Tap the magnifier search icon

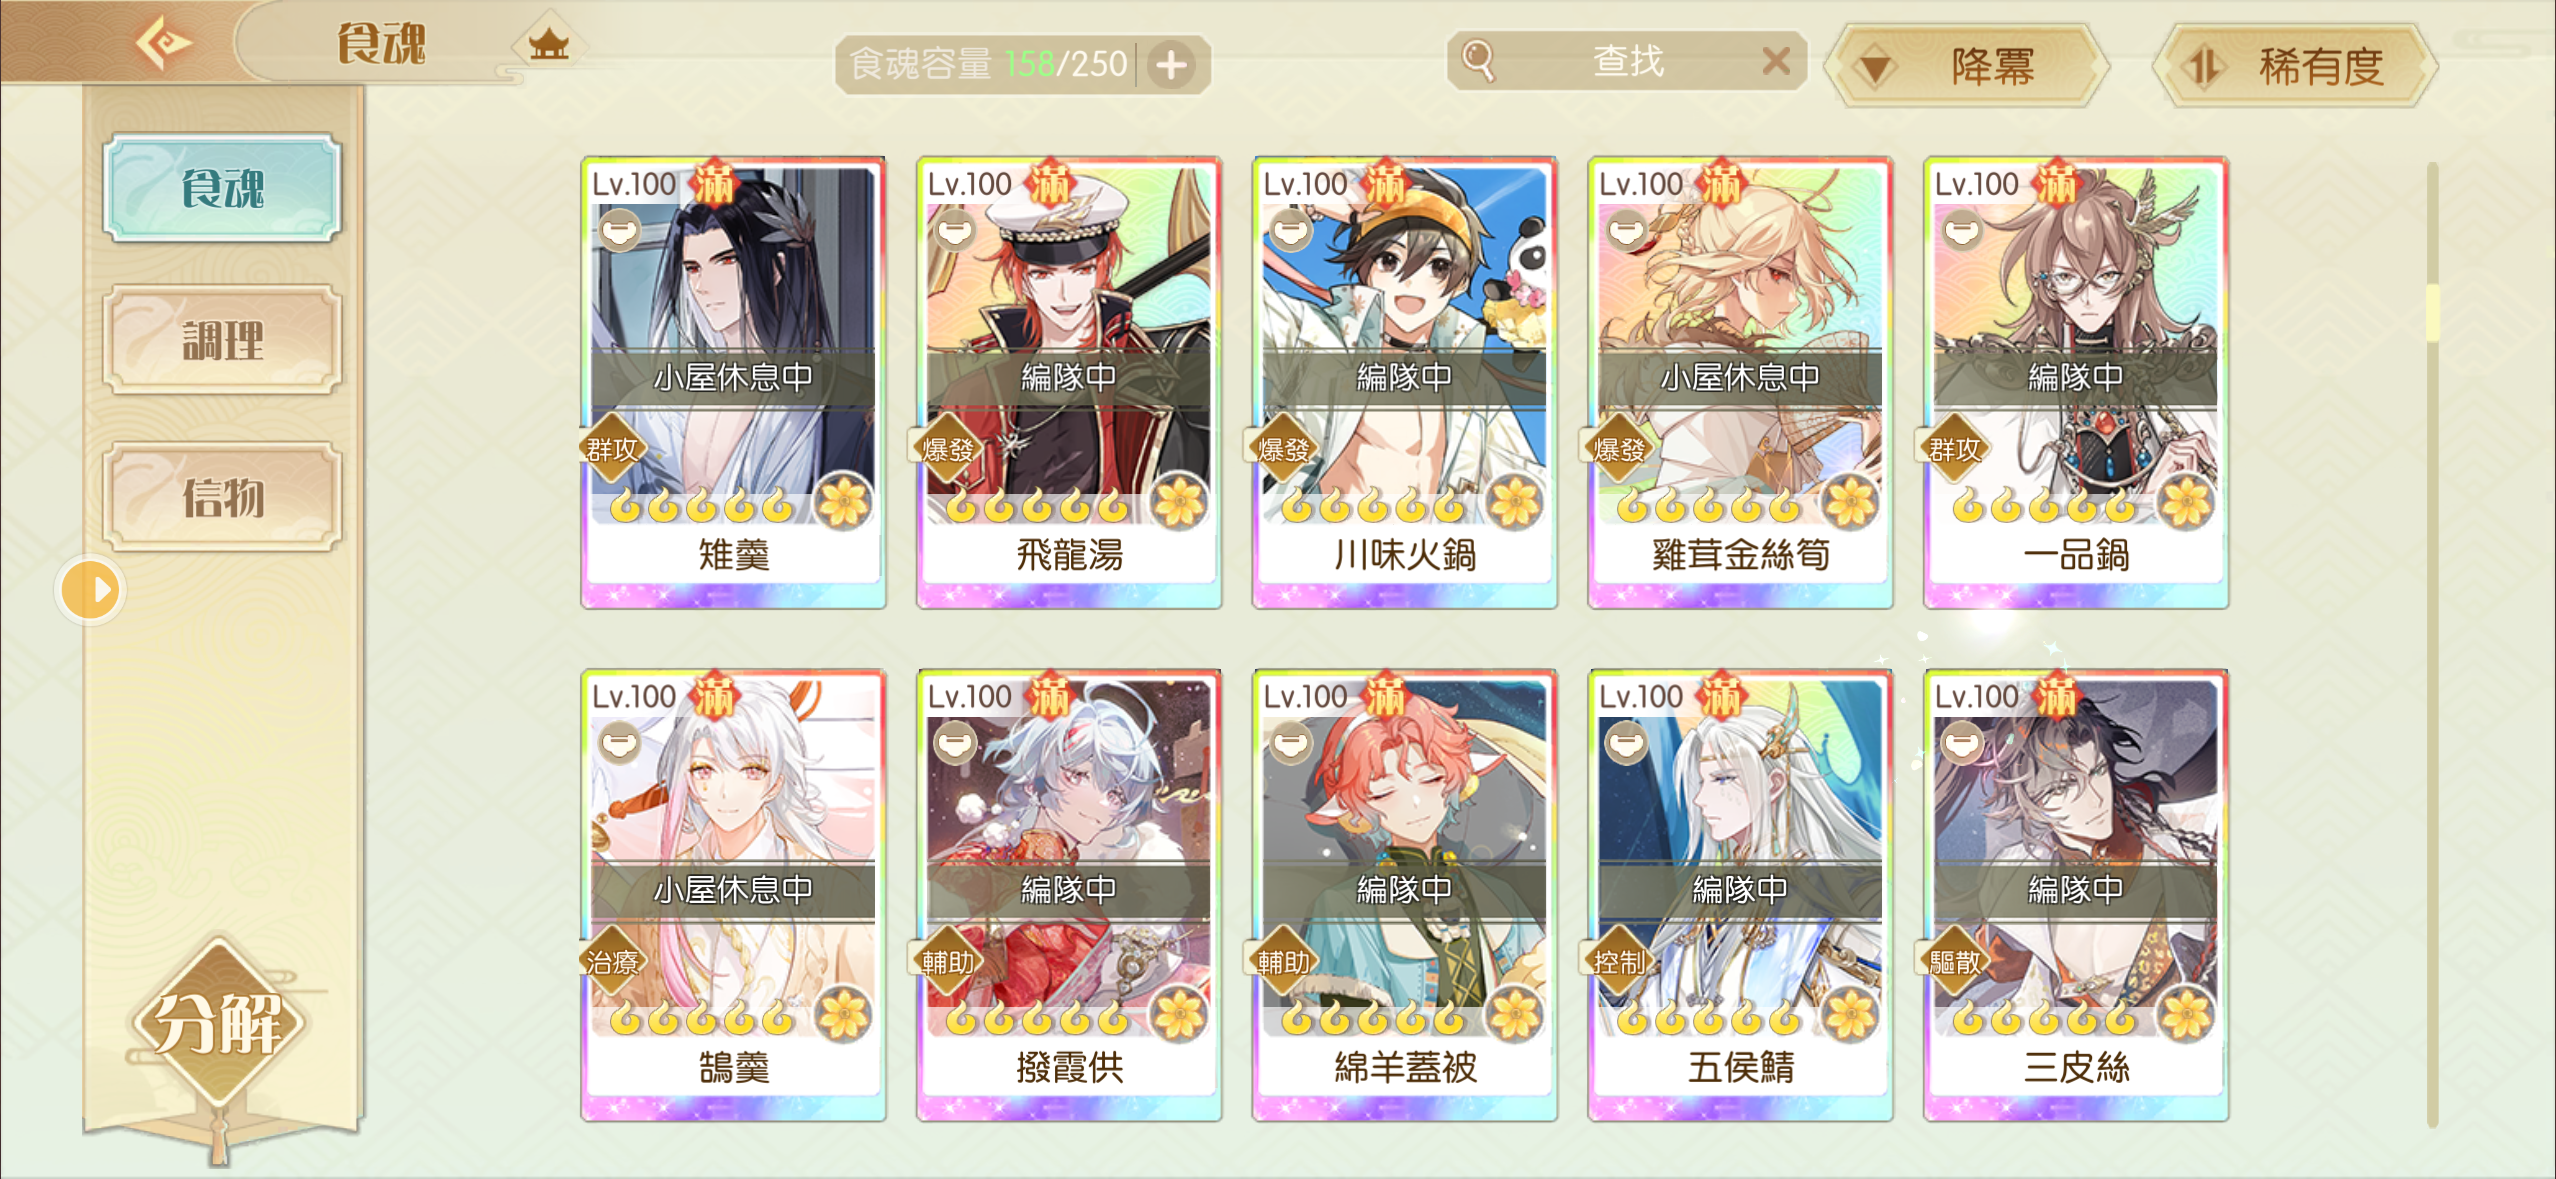[x=1479, y=61]
